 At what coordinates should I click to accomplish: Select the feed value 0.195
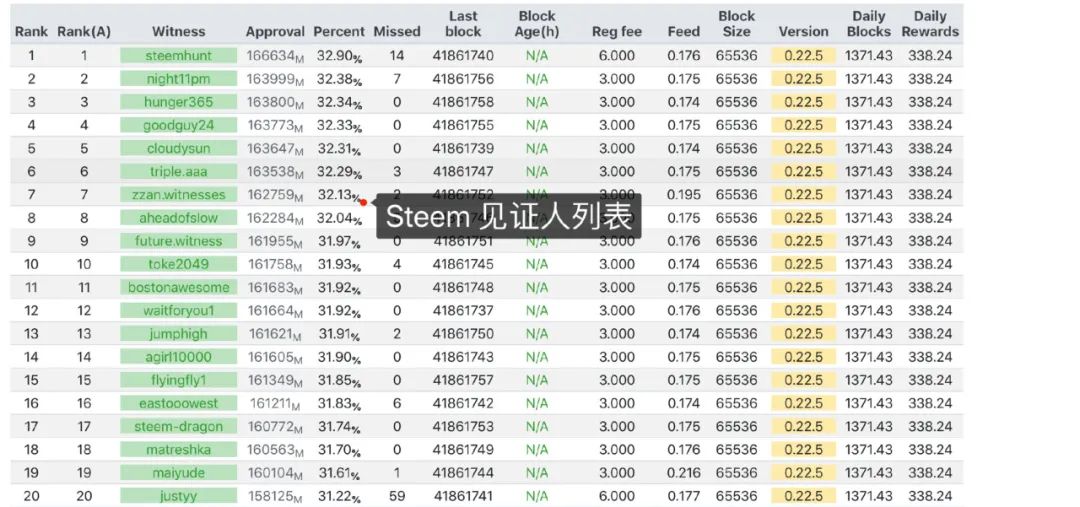coord(683,195)
